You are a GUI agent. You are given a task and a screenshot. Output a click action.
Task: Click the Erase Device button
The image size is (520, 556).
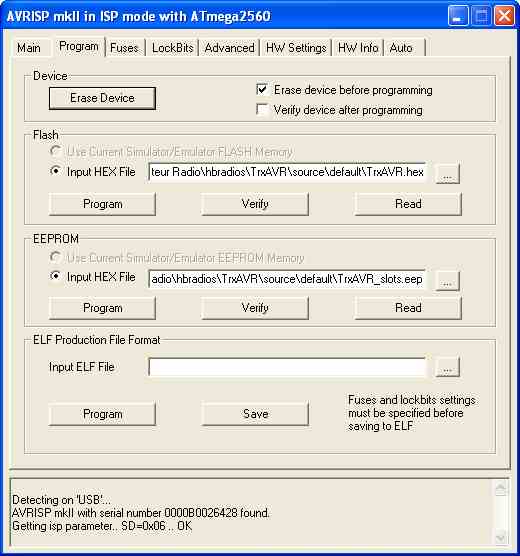[x=102, y=98]
